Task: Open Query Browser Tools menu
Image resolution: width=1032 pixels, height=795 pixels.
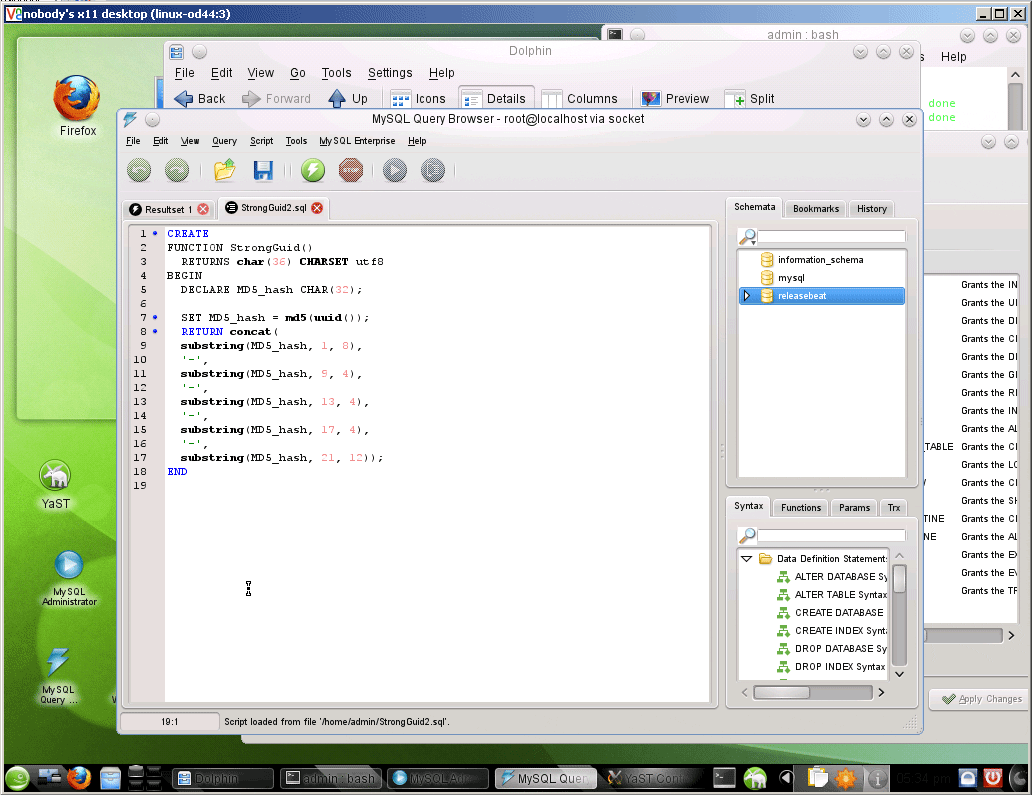Action: point(296,141)
